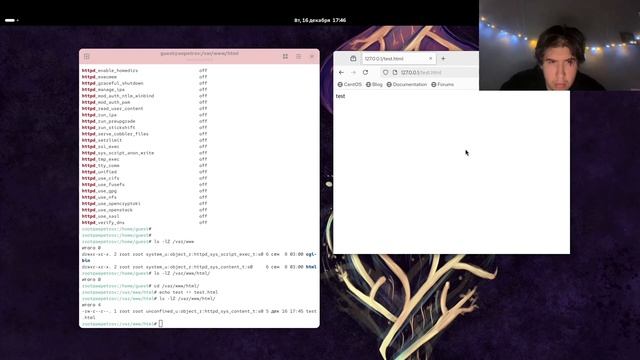Click the shield tracking protection icon
The height and width of the screenshot is (360, 640).
click(385, 72)
